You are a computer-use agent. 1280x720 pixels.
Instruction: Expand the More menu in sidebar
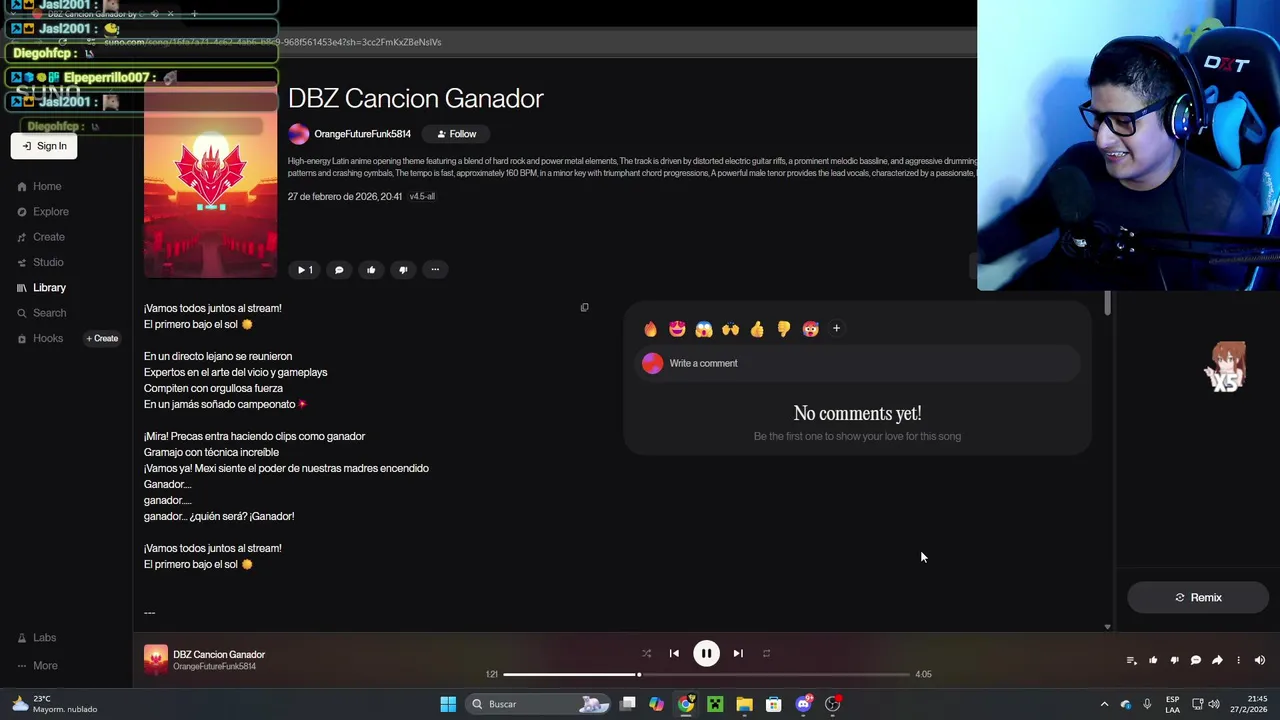pos(38,666)
